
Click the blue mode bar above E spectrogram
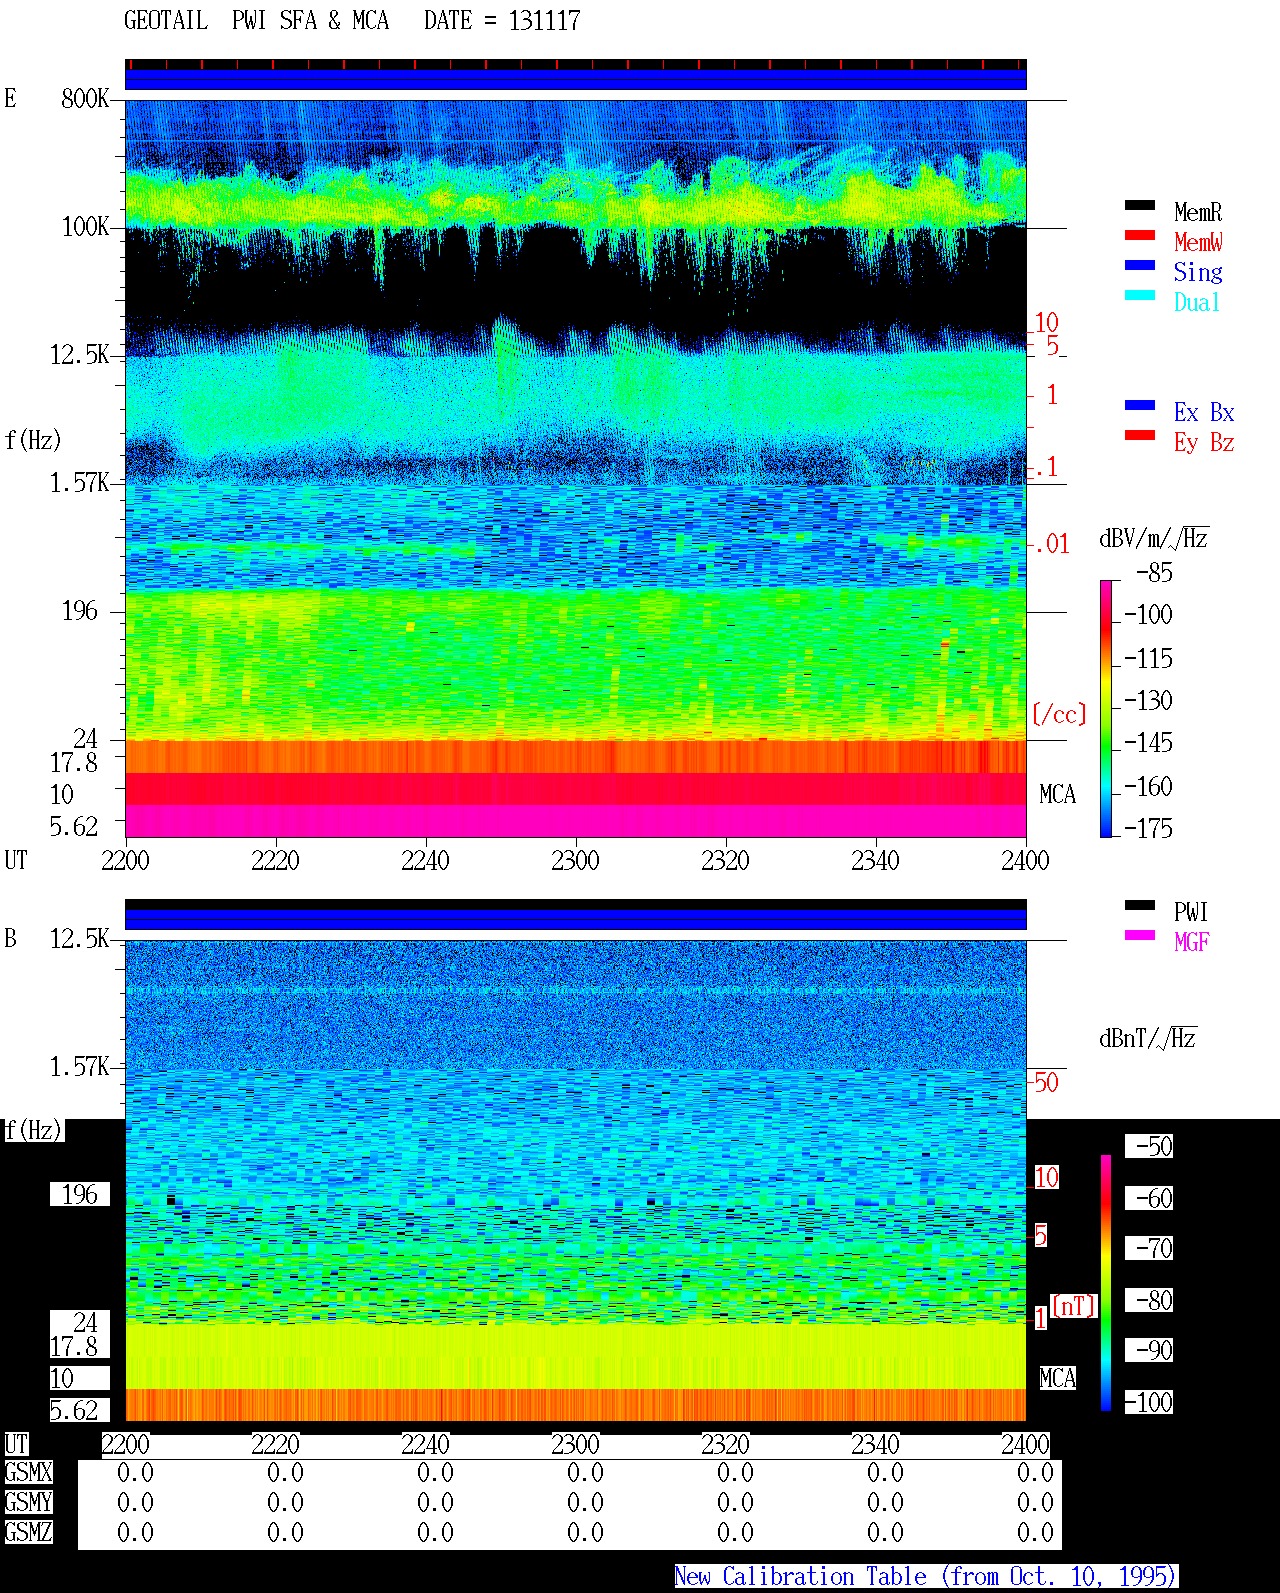(x=576, y=79)
